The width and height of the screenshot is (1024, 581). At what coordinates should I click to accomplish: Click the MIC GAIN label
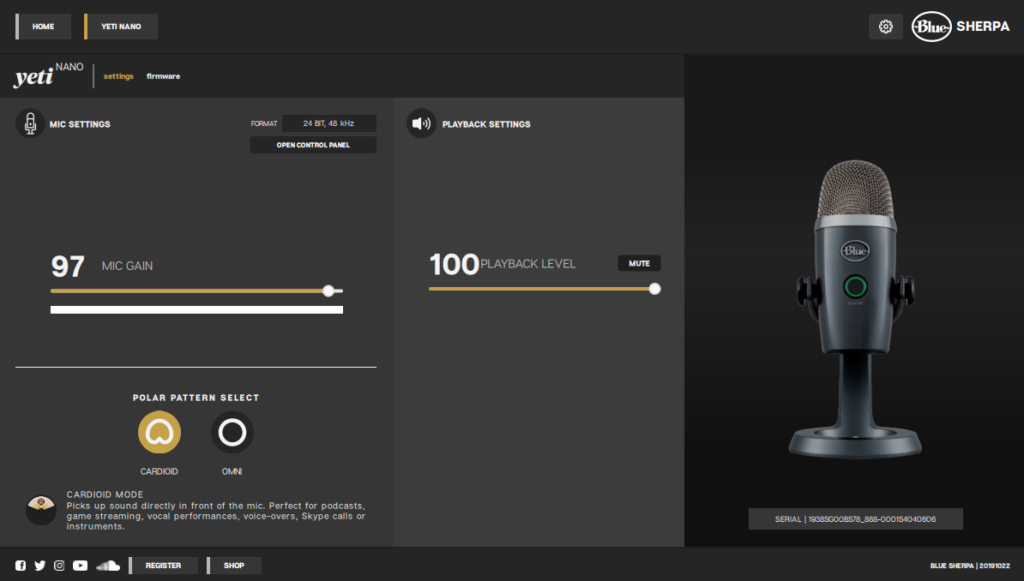pyautogui.click(x=127, y=266)
